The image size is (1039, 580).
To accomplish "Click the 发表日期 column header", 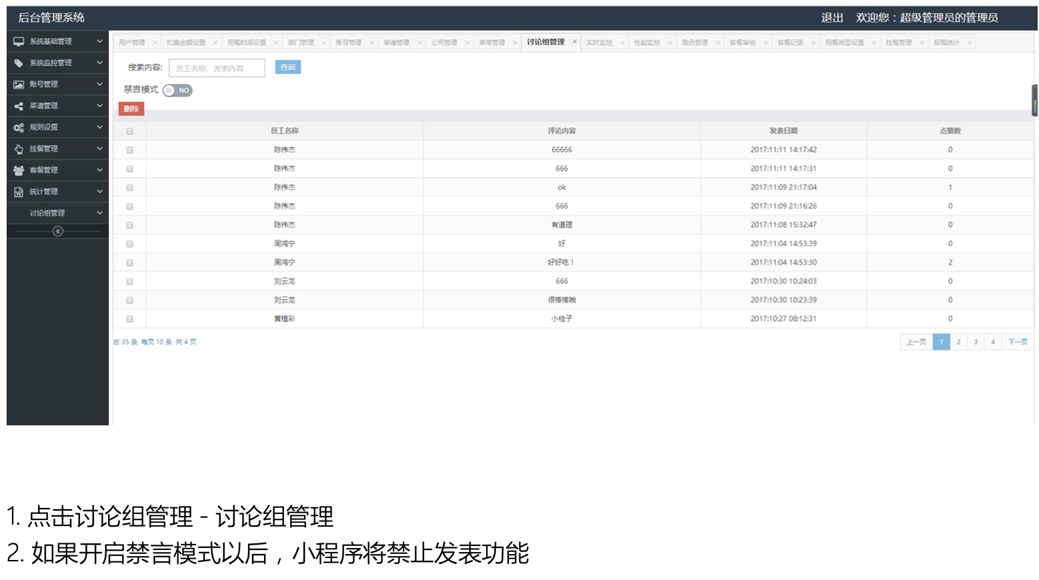I will pyautogui.click(x=783, y=131).
